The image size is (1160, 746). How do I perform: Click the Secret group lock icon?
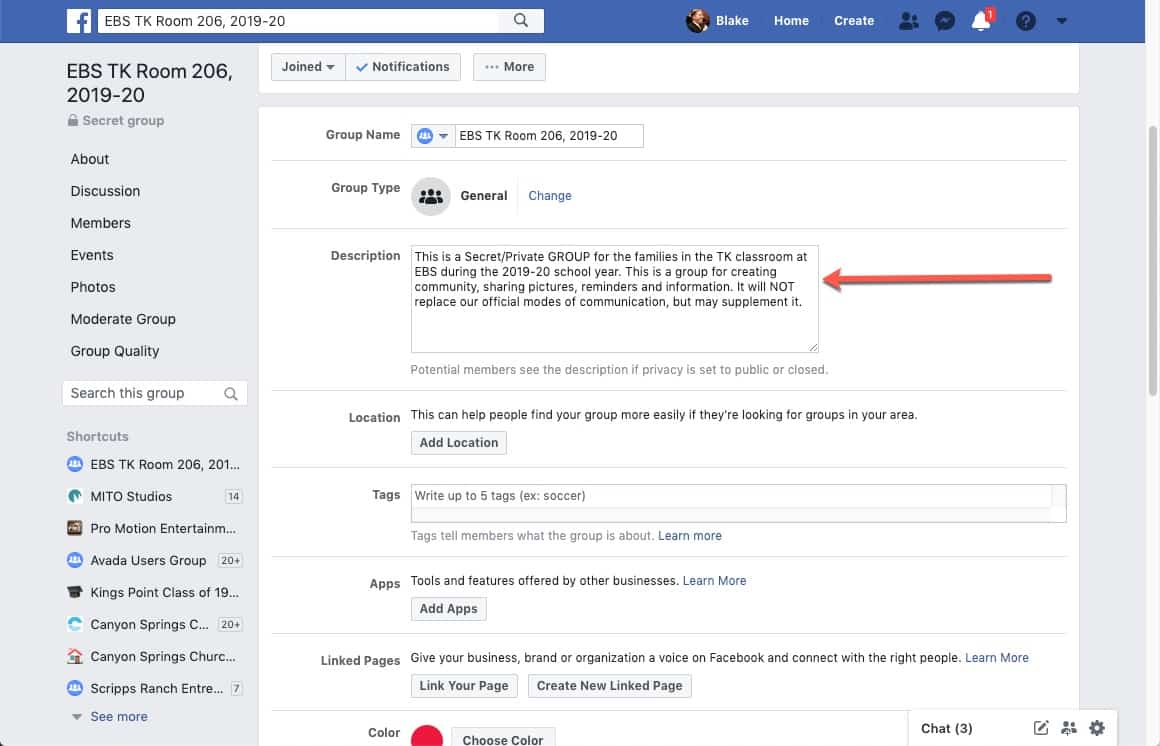click(x=72, y=120)
